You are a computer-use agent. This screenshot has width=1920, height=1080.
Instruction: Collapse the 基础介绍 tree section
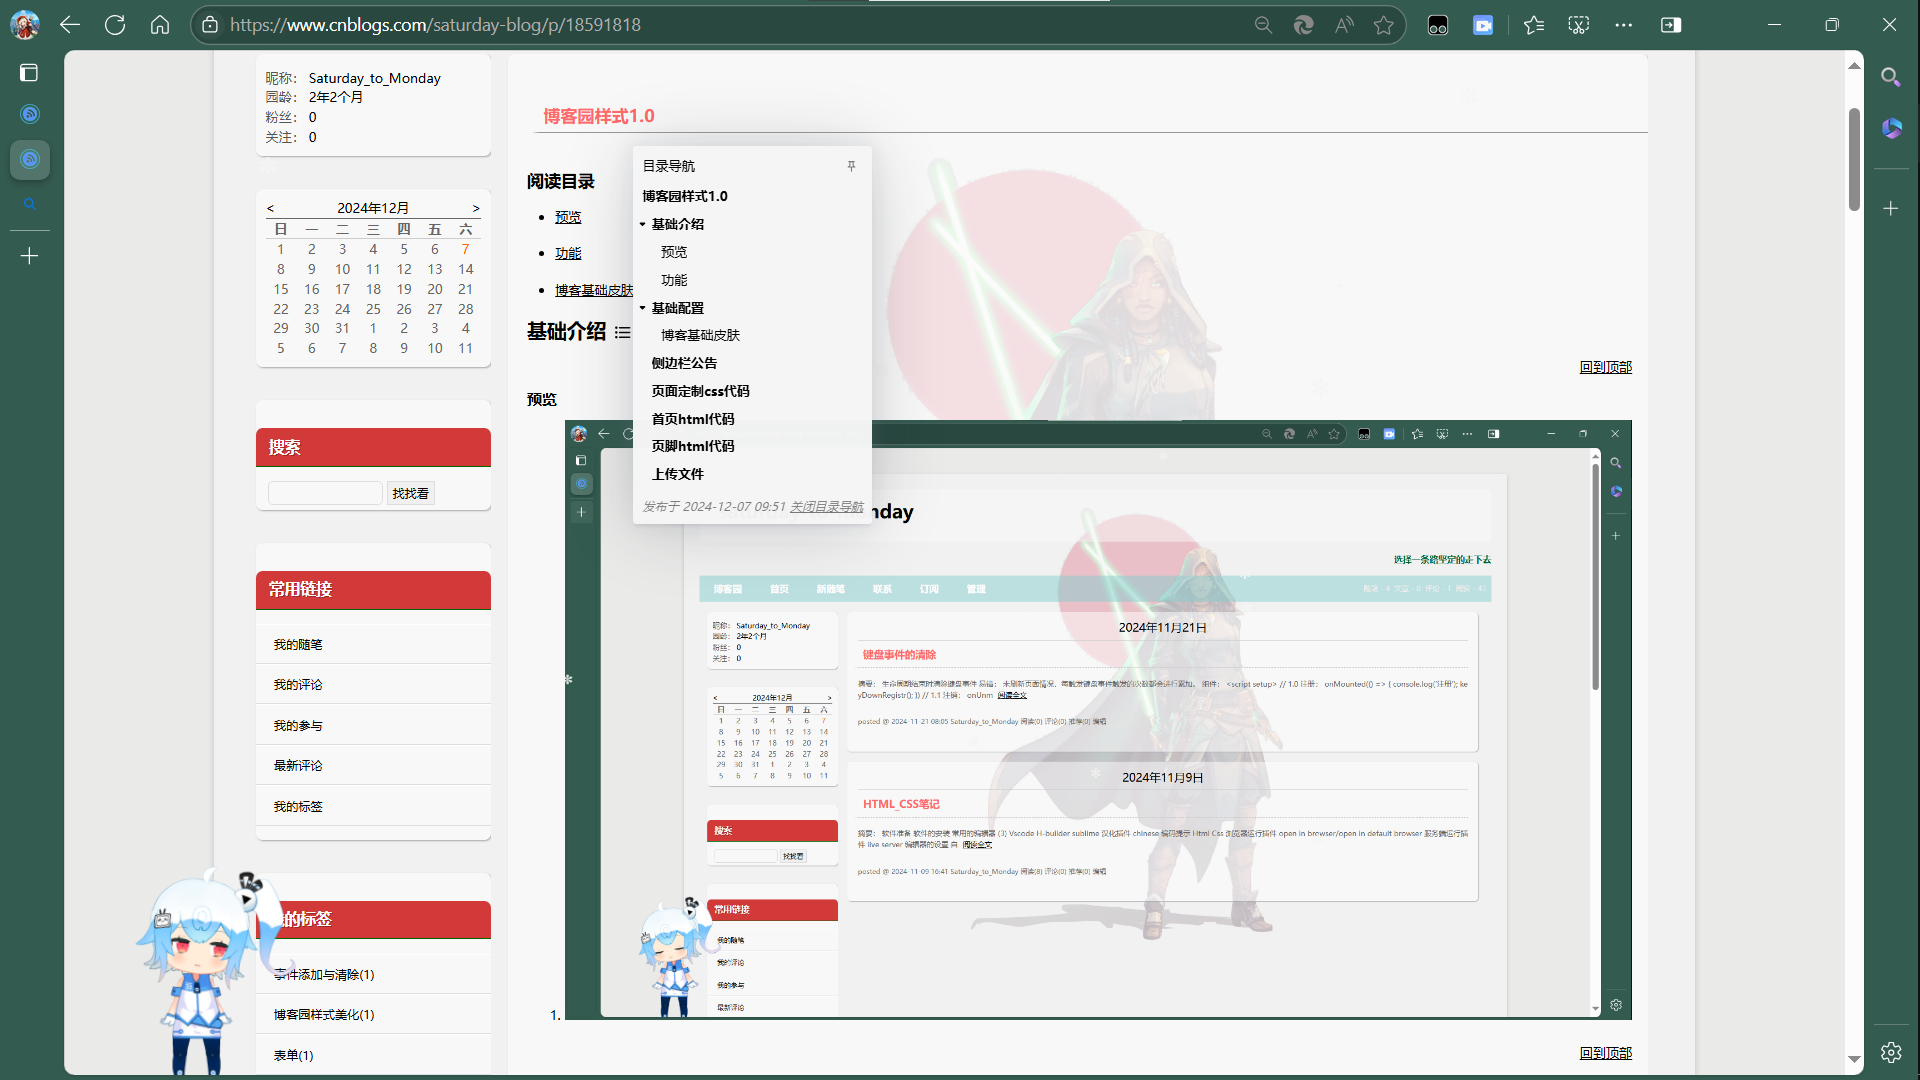tap(643, 224)
